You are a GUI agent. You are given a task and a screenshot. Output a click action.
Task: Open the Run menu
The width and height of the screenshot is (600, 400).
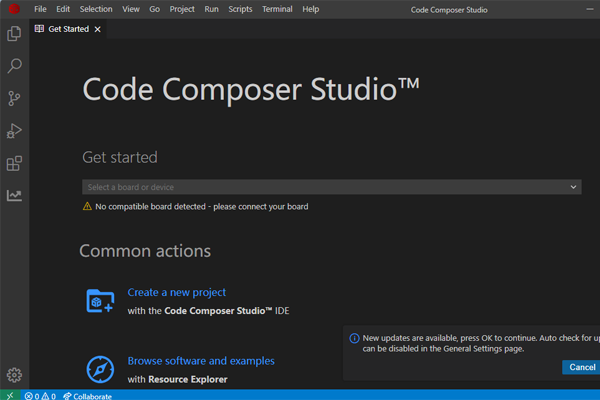tap(211, 9)
